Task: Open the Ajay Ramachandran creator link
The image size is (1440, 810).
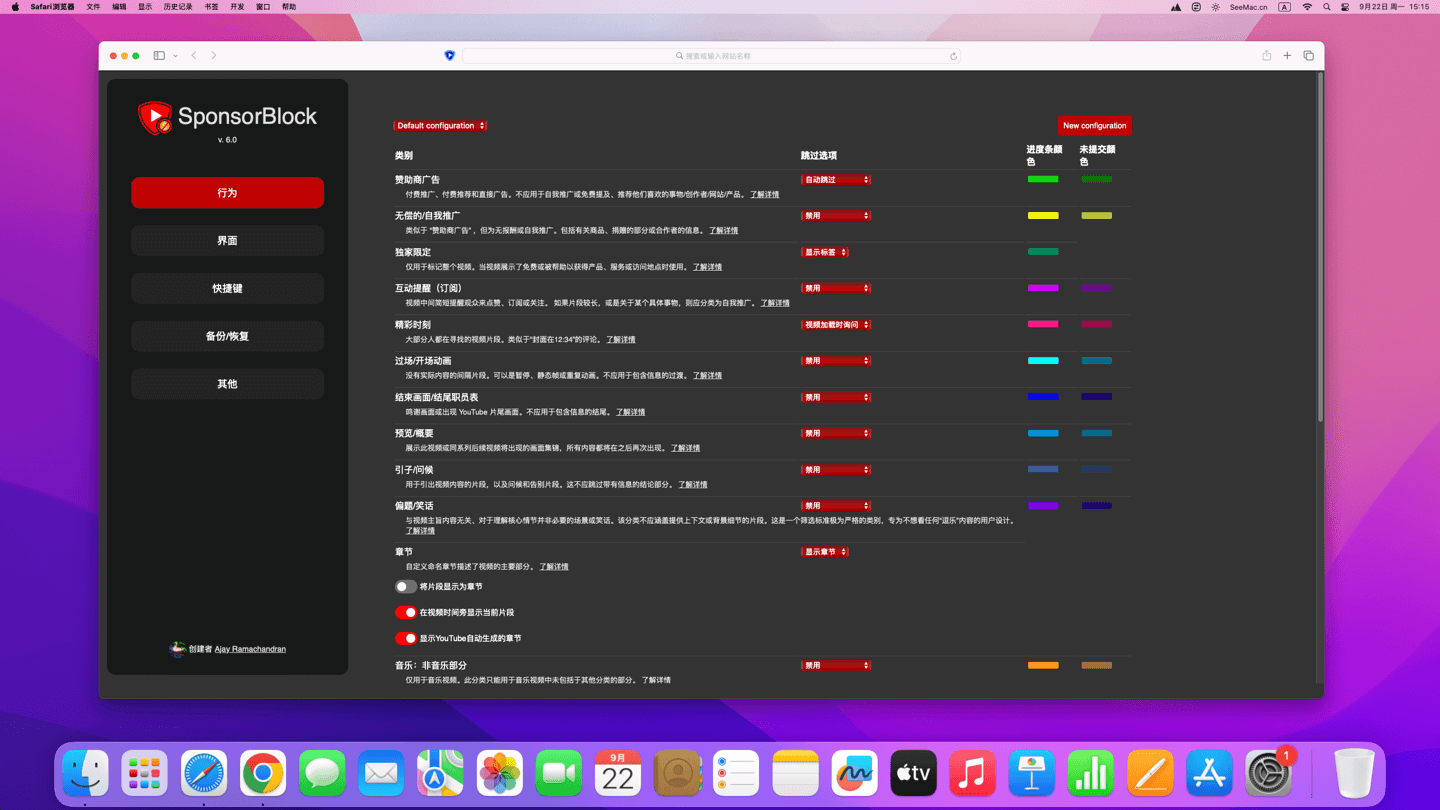Action: click(250, 649)
